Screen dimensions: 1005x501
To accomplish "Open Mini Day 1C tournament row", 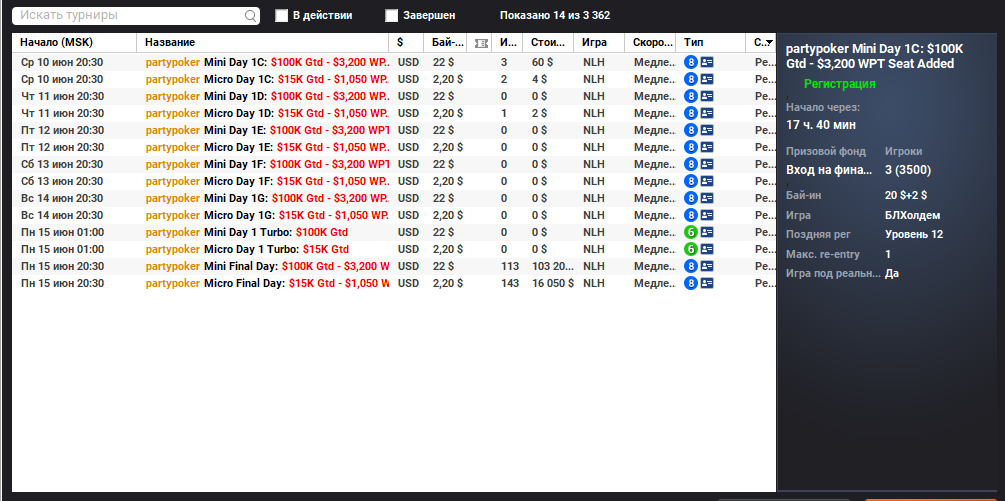I will (x=394, y=62).
